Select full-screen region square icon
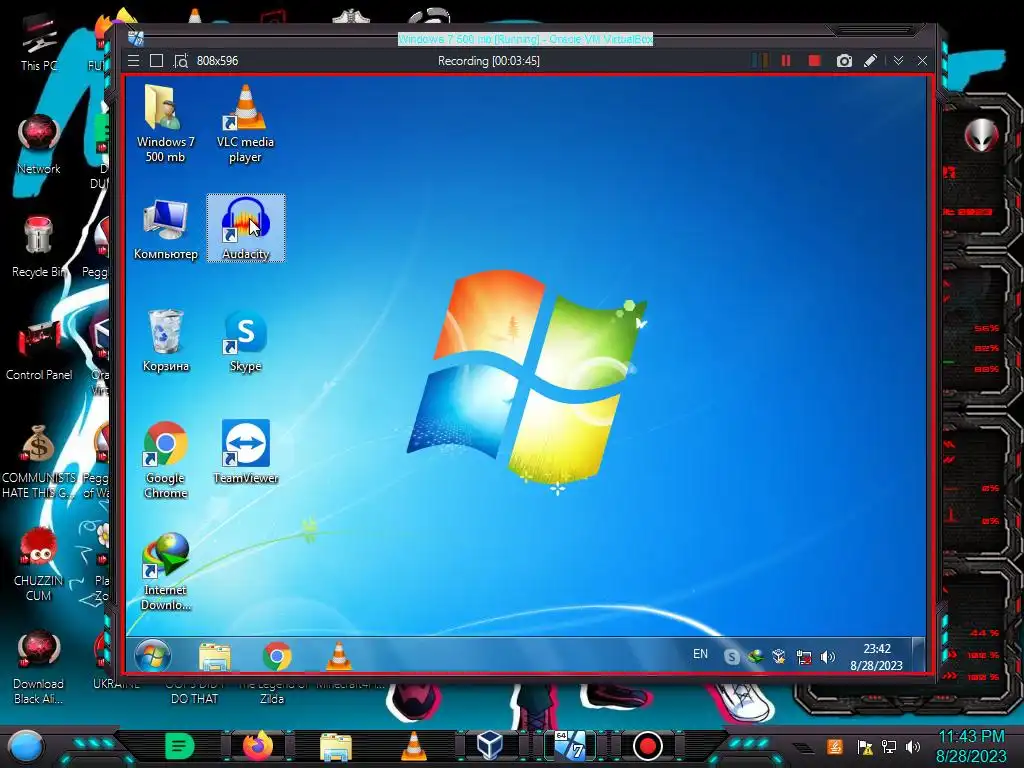The width and height of the screenshot is (1024, 768). [156, 61]
